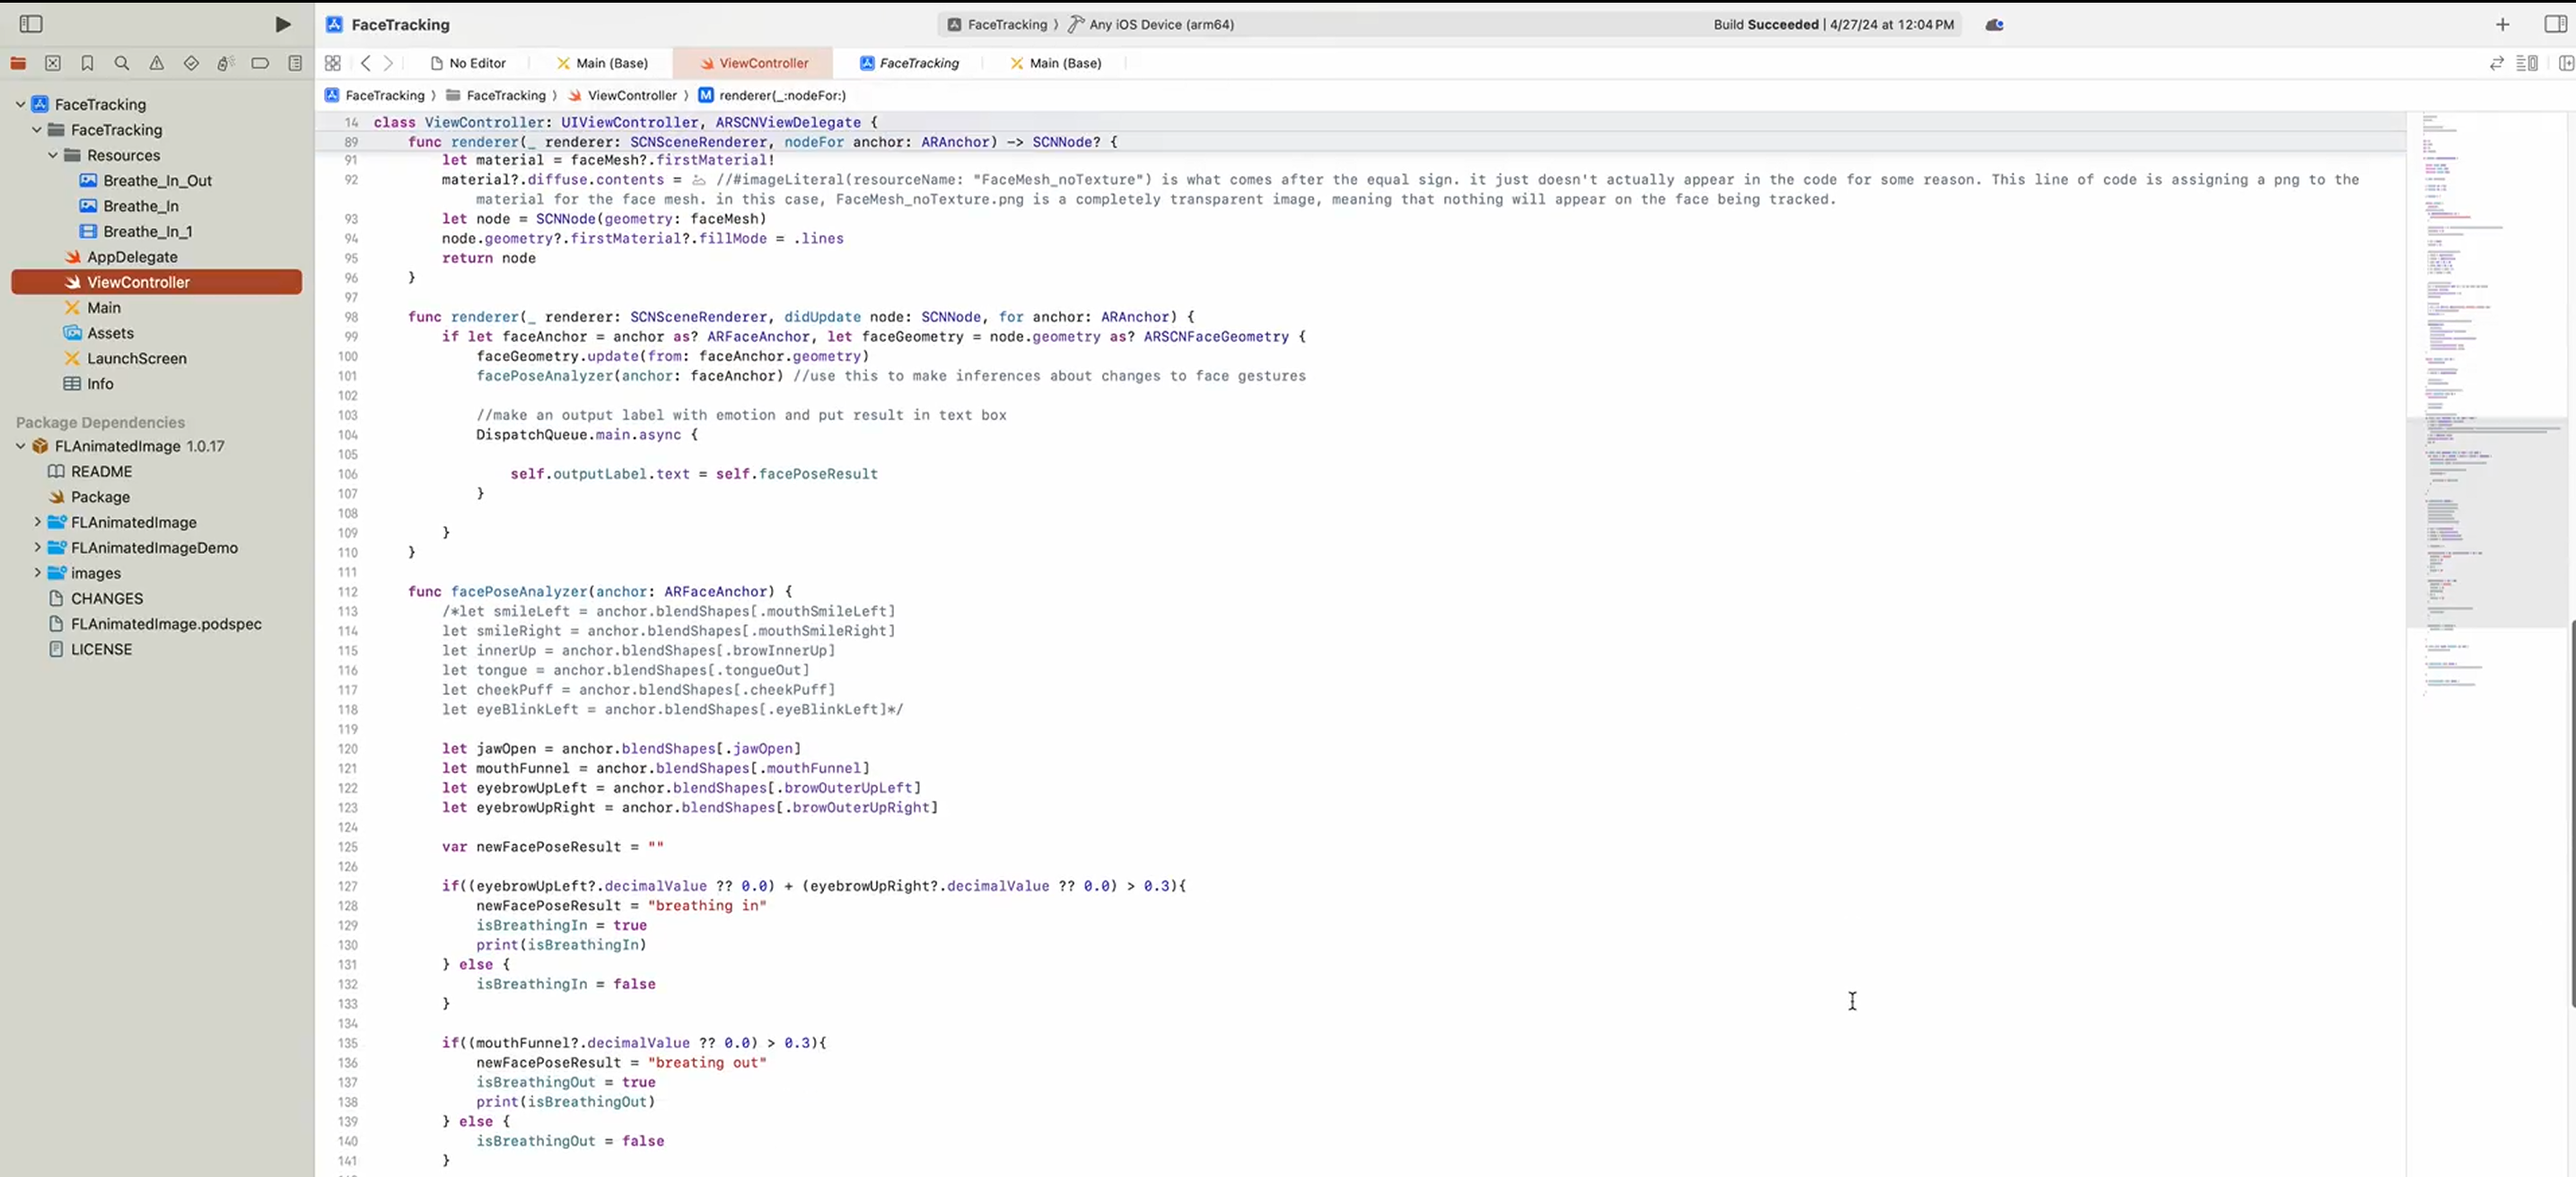Click the plus Library button
Image resolution: width=2576 pixels, height=1177 pixels.
[2502, 24]
